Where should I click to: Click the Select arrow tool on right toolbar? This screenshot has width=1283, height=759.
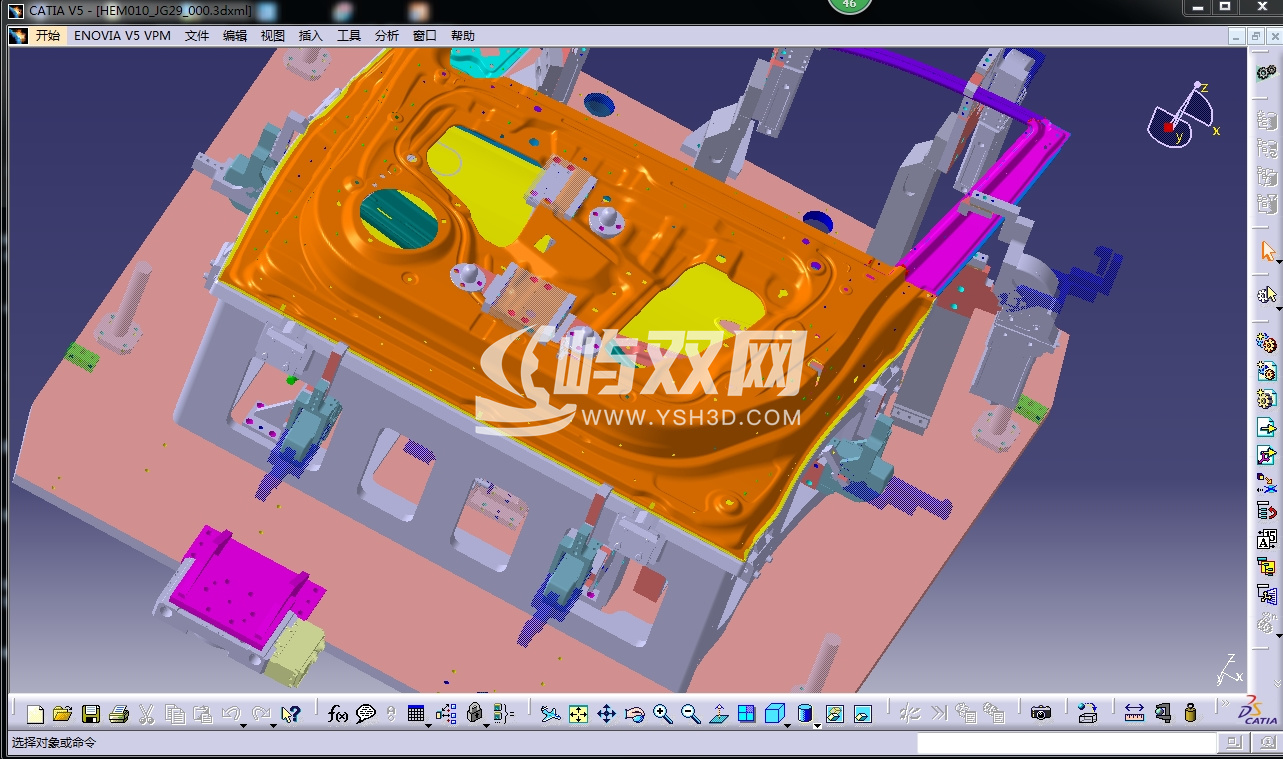1266,251
